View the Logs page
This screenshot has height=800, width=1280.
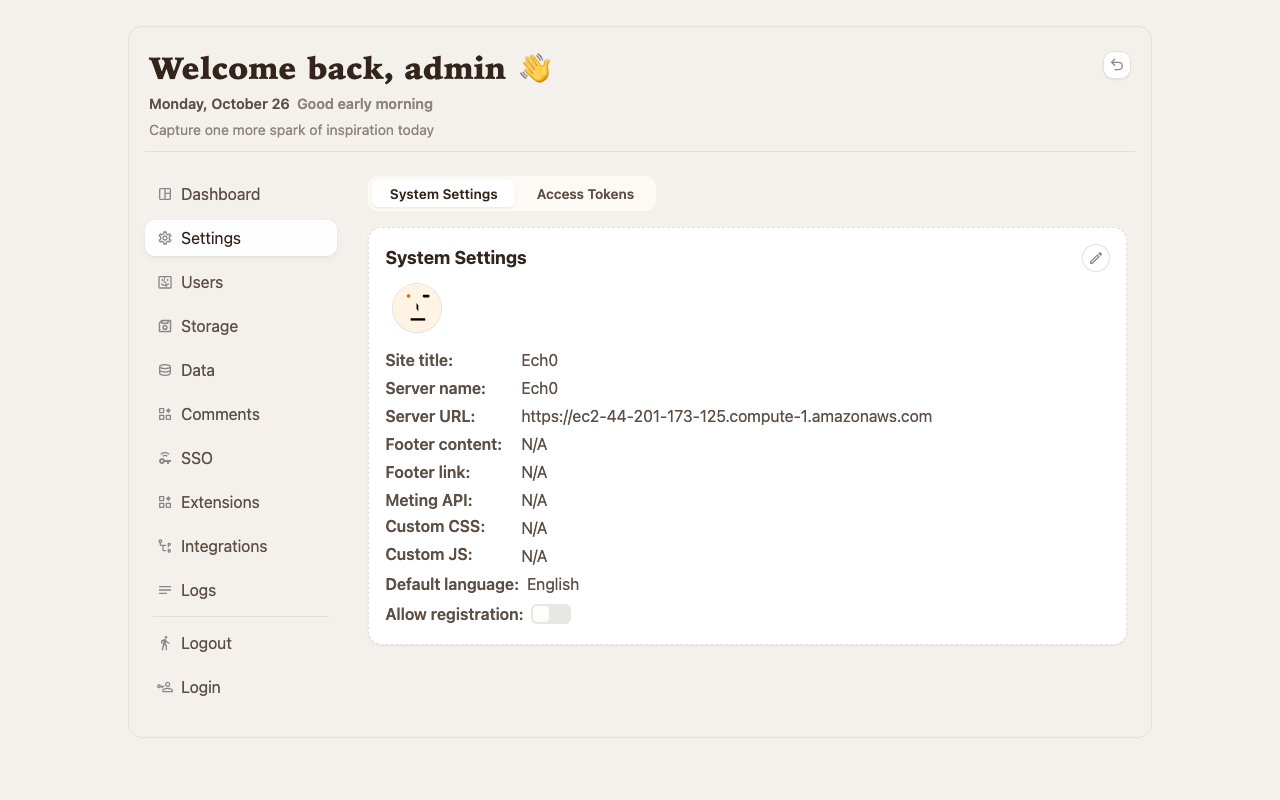[x=241, y=590]
